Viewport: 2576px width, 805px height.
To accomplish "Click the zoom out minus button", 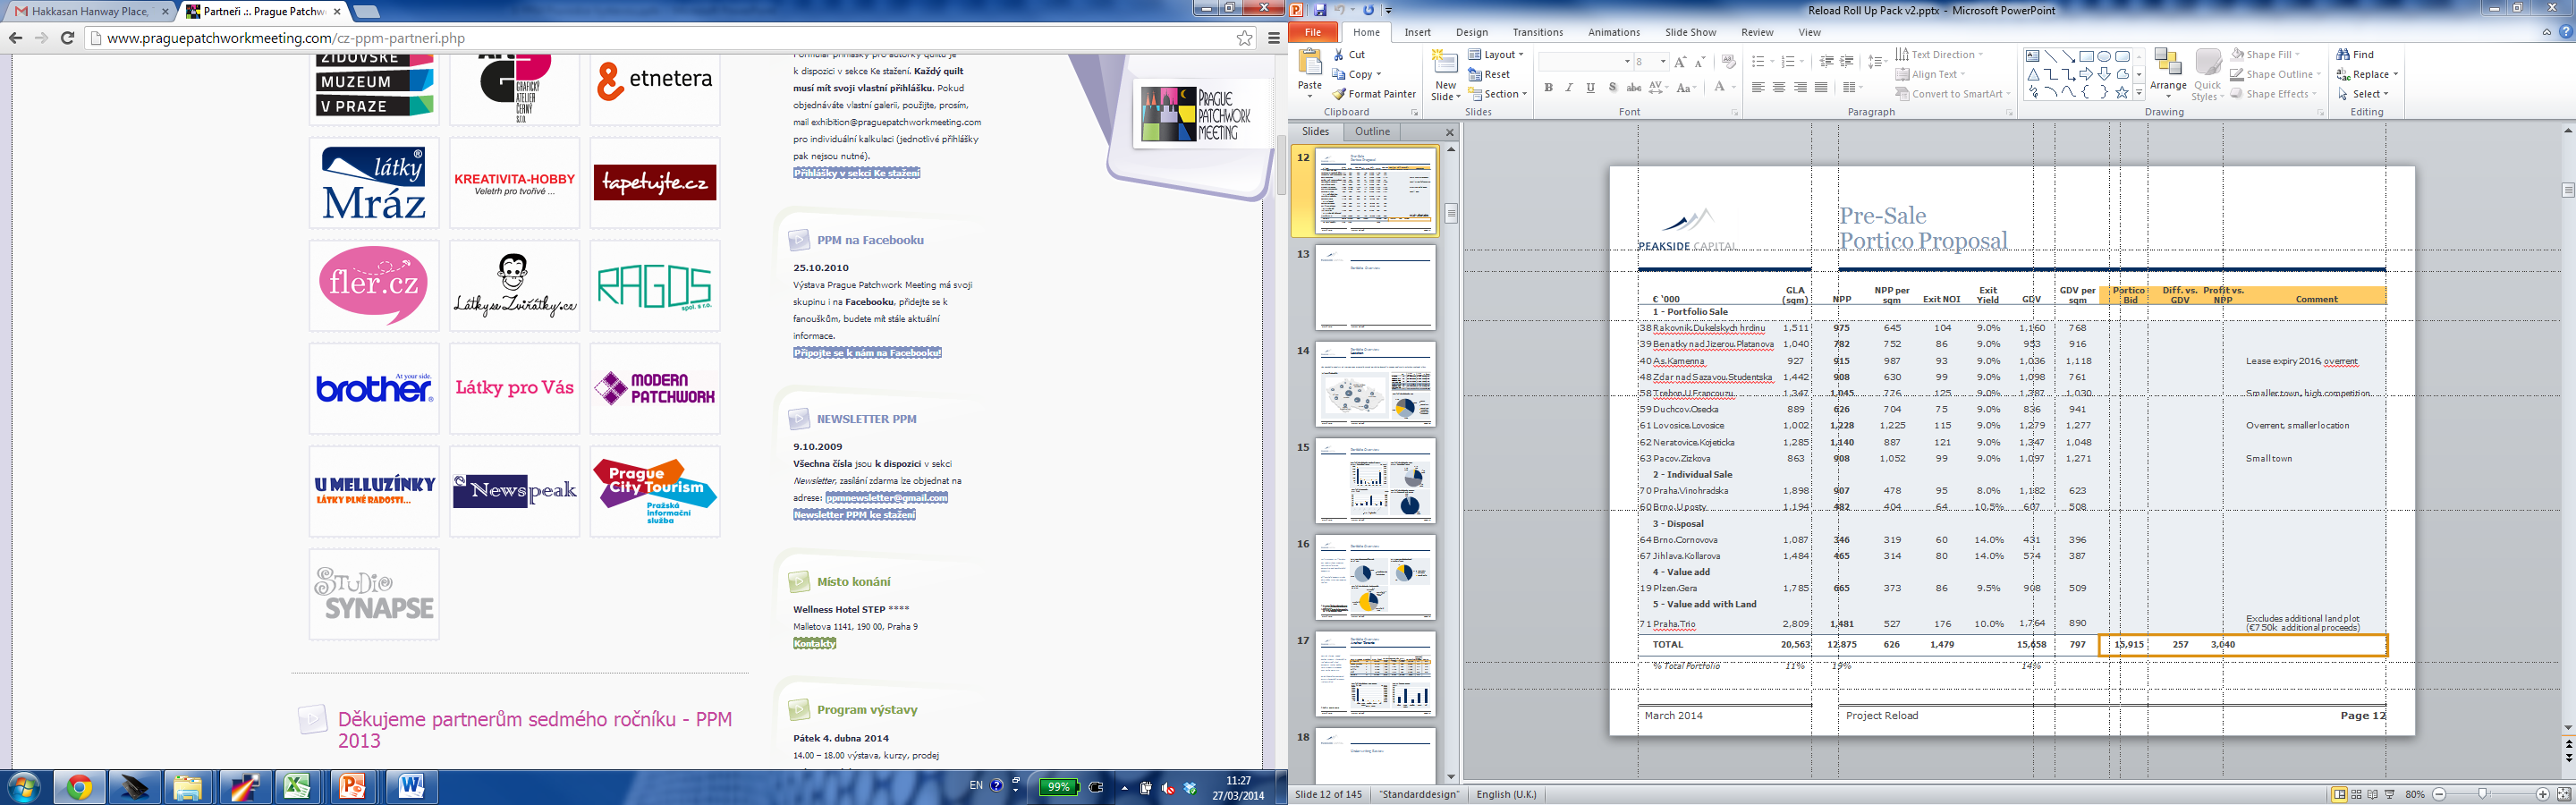I will tap(2438, 794).
